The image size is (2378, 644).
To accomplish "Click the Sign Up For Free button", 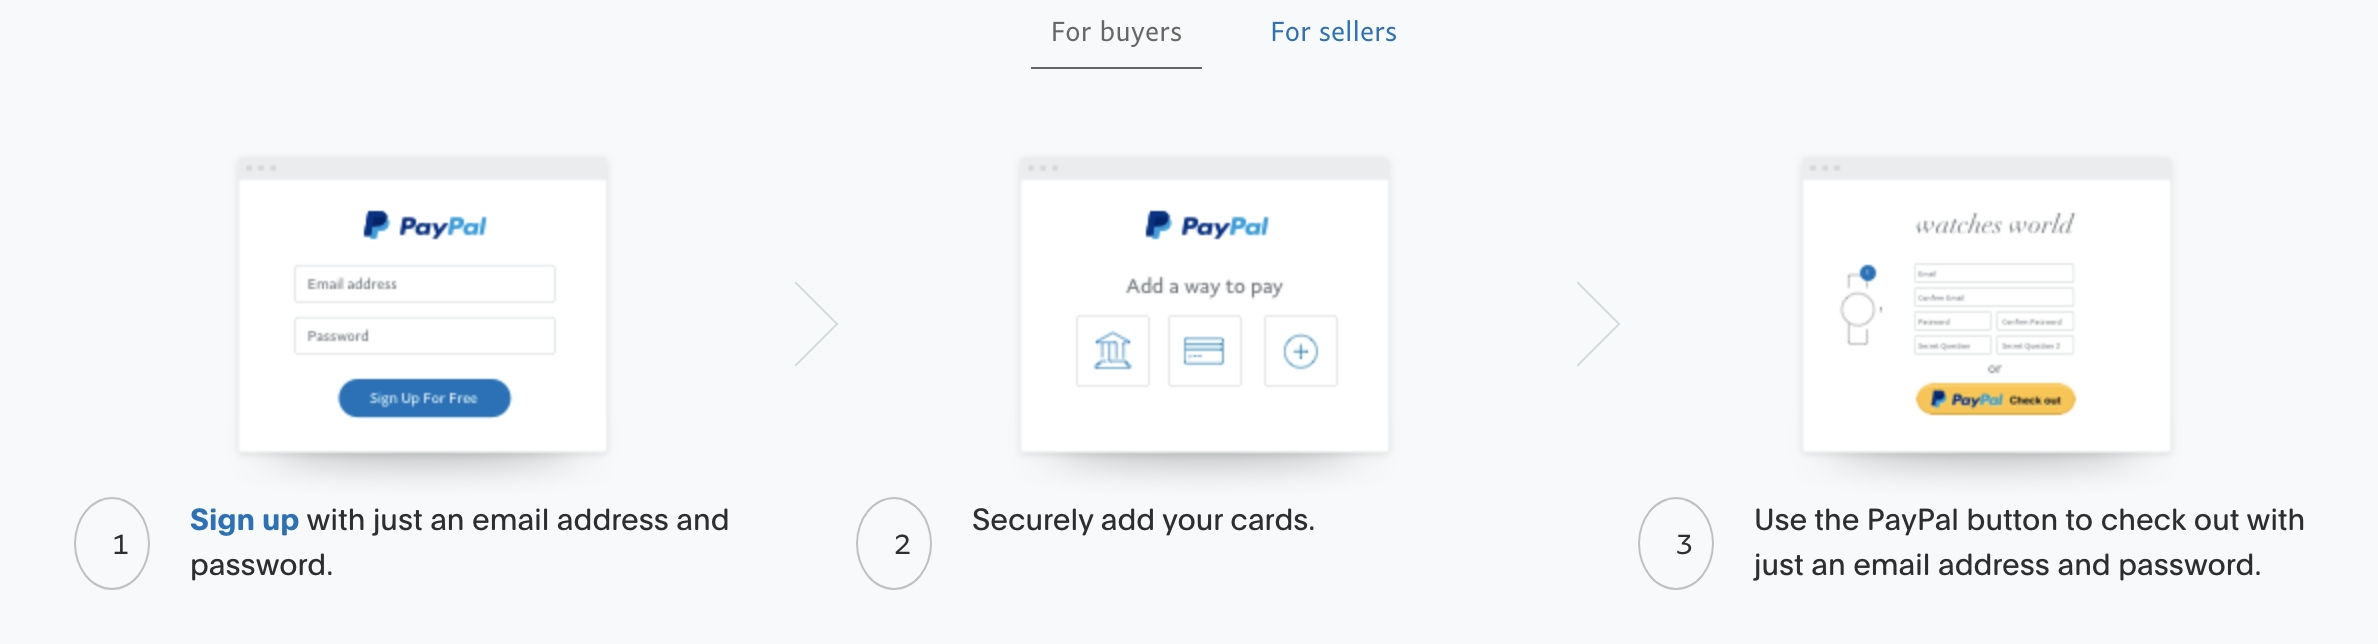I will click(x=424, y=397).
